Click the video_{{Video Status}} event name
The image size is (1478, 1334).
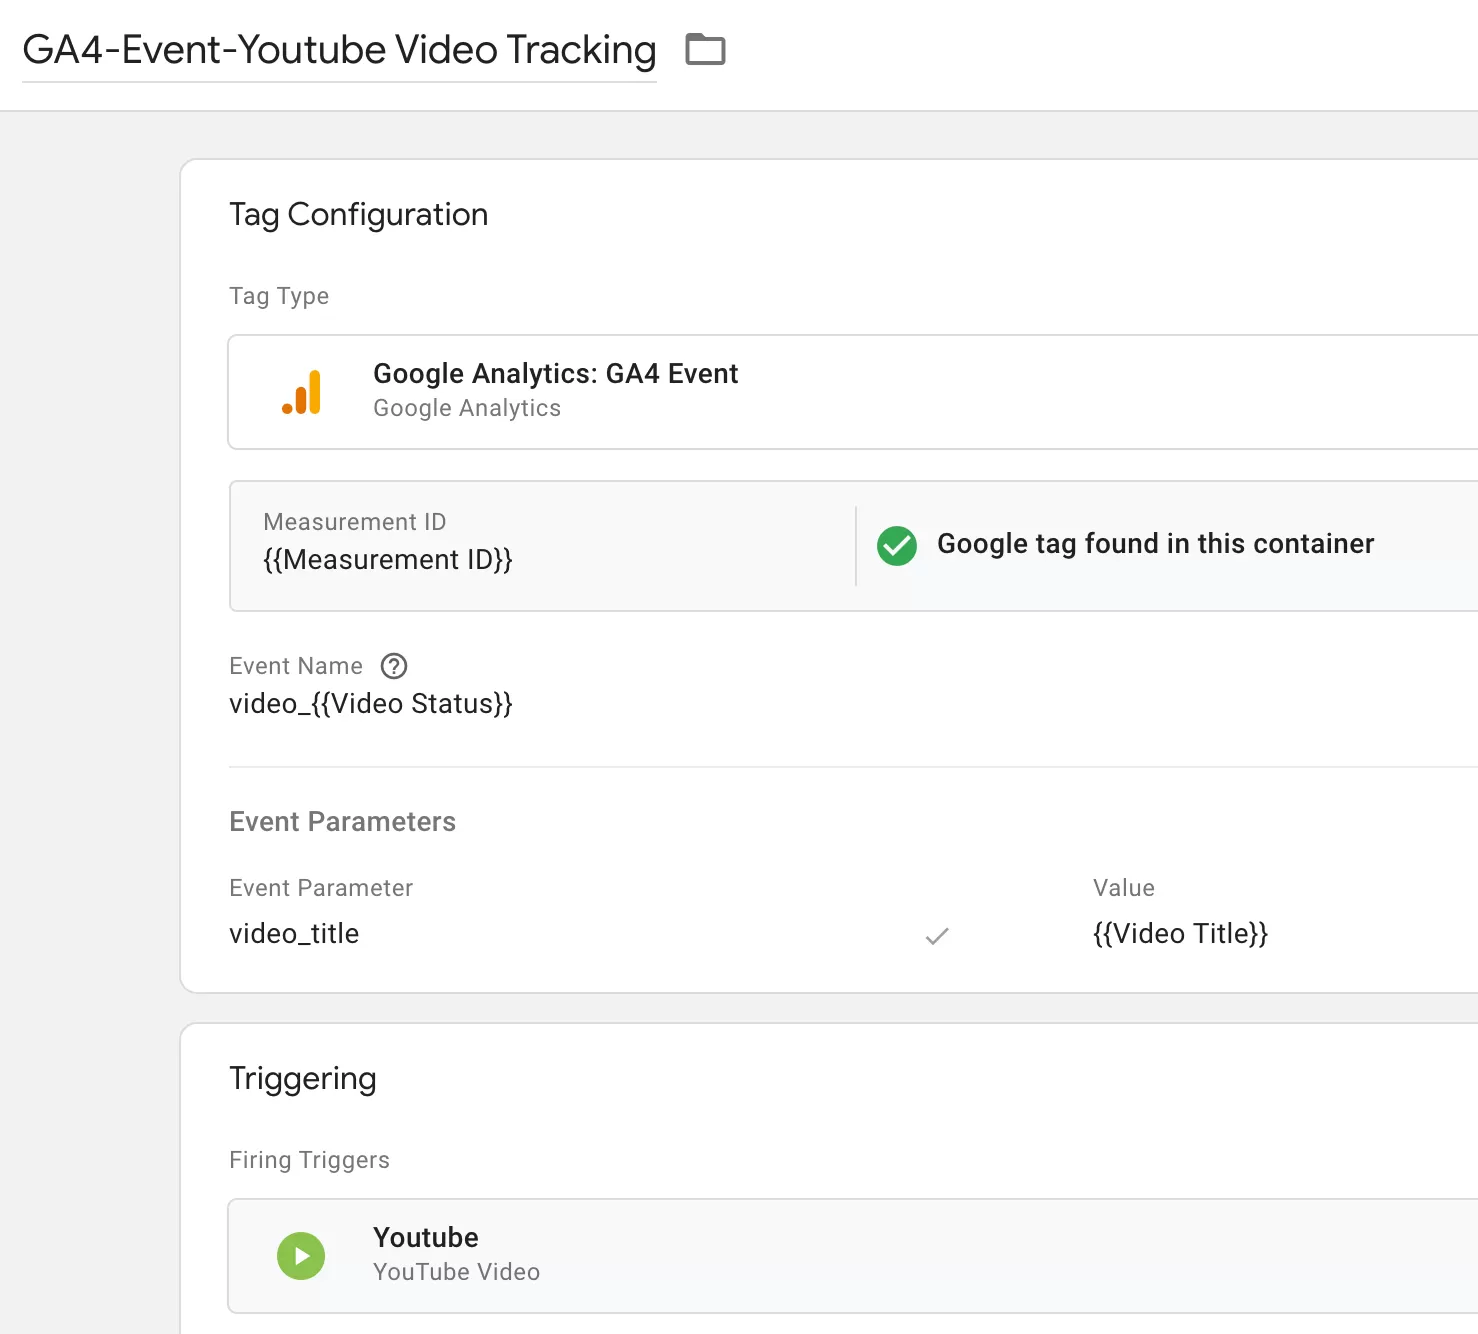pyautogui.click(x=371, y=704)
